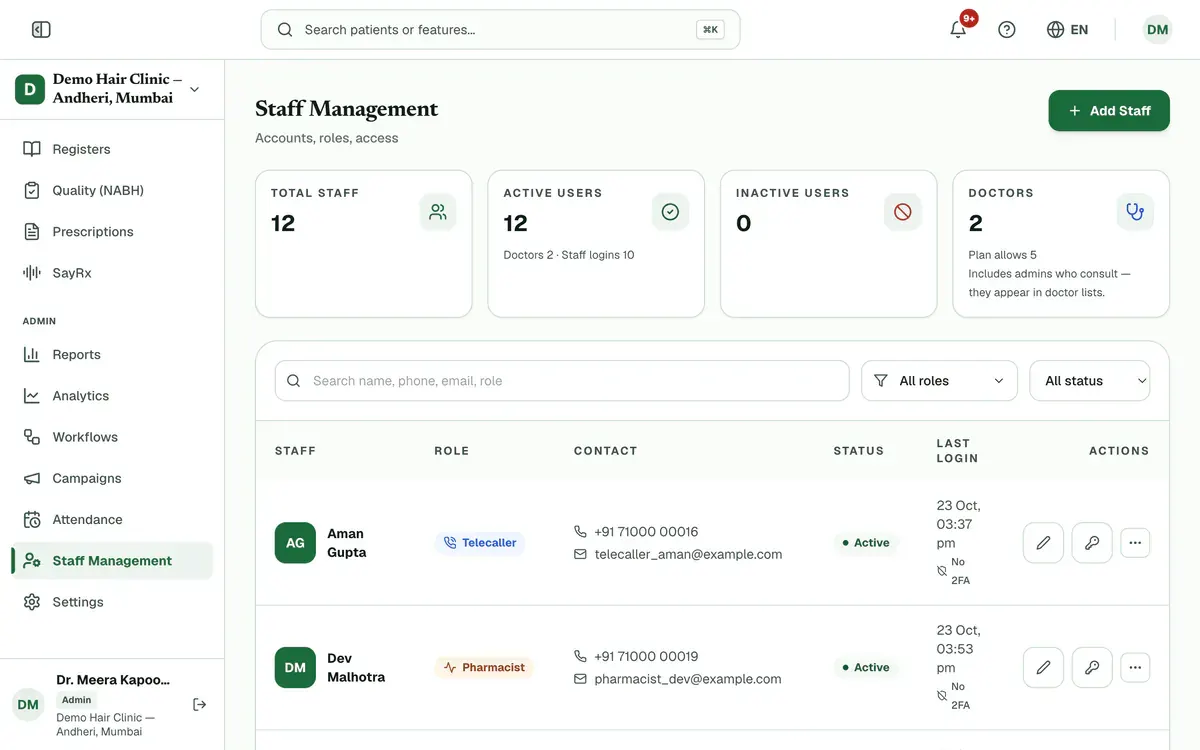The image size is (1200, 750).
Task: Click the Contact column header
Action: click(x=606, y=451)
